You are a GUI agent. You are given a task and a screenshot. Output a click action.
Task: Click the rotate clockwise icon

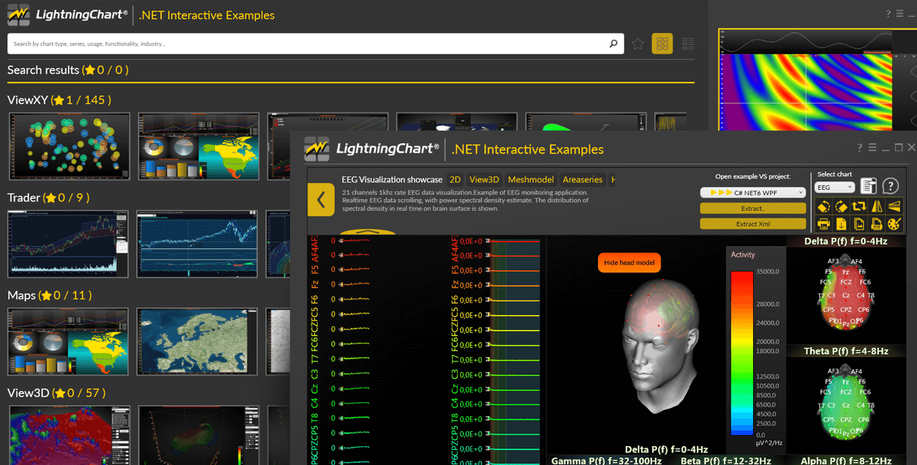(x=841, y=206)
